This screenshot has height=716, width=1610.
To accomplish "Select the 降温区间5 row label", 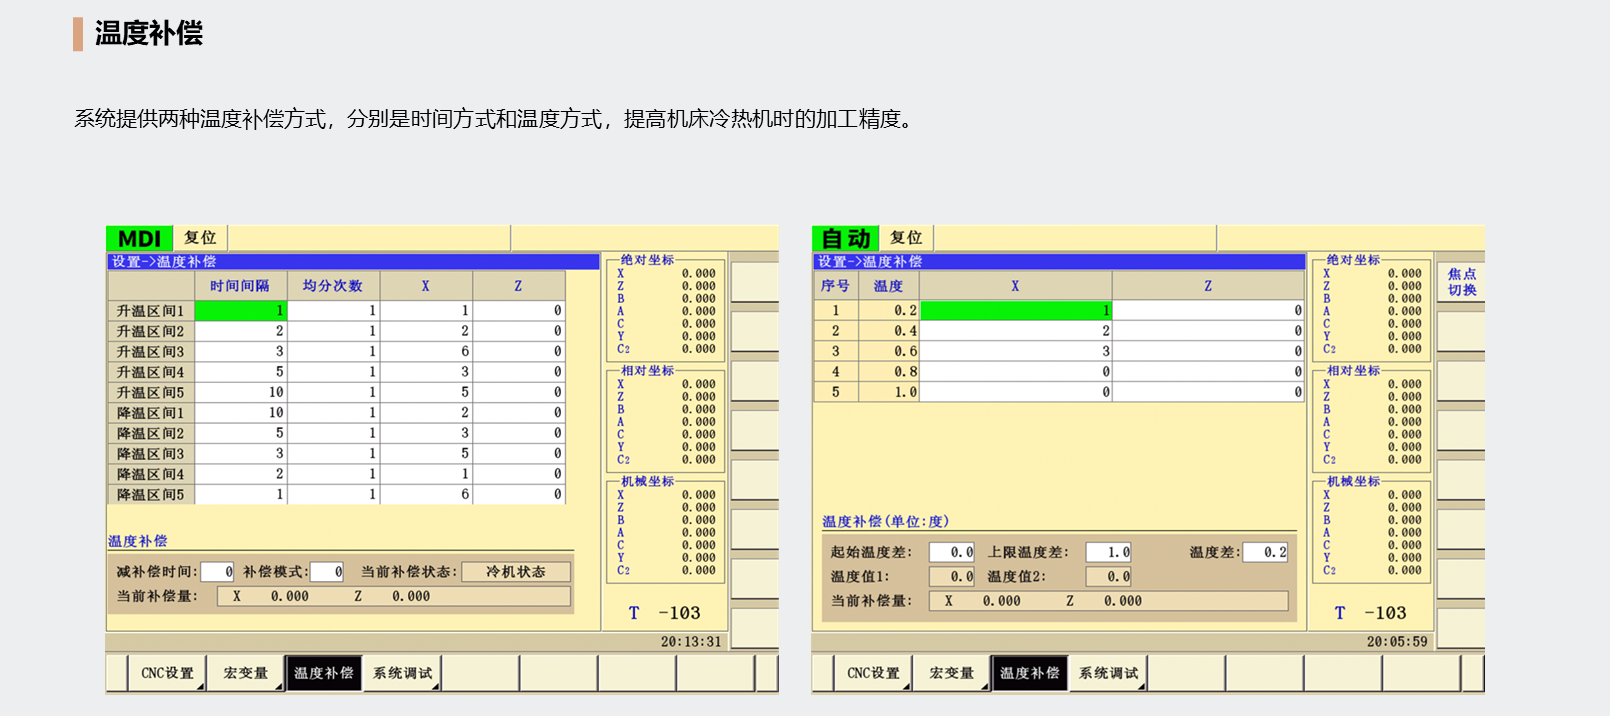I will [151, 495].
